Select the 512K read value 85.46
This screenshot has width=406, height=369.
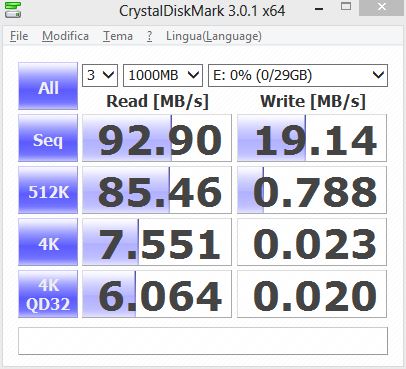tap(157, 190)
